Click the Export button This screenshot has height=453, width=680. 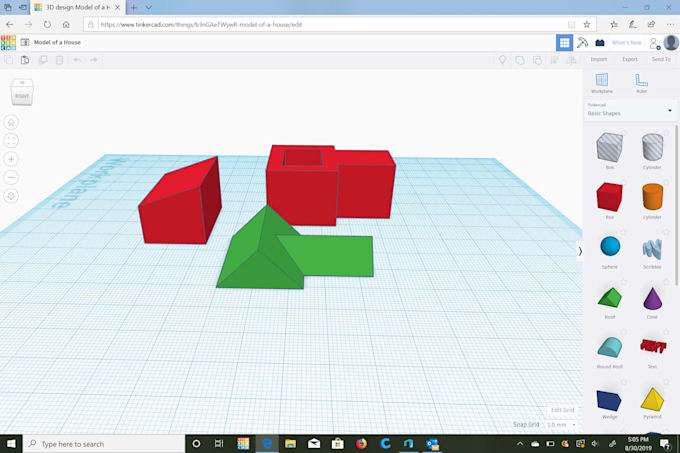click(630, 59)
